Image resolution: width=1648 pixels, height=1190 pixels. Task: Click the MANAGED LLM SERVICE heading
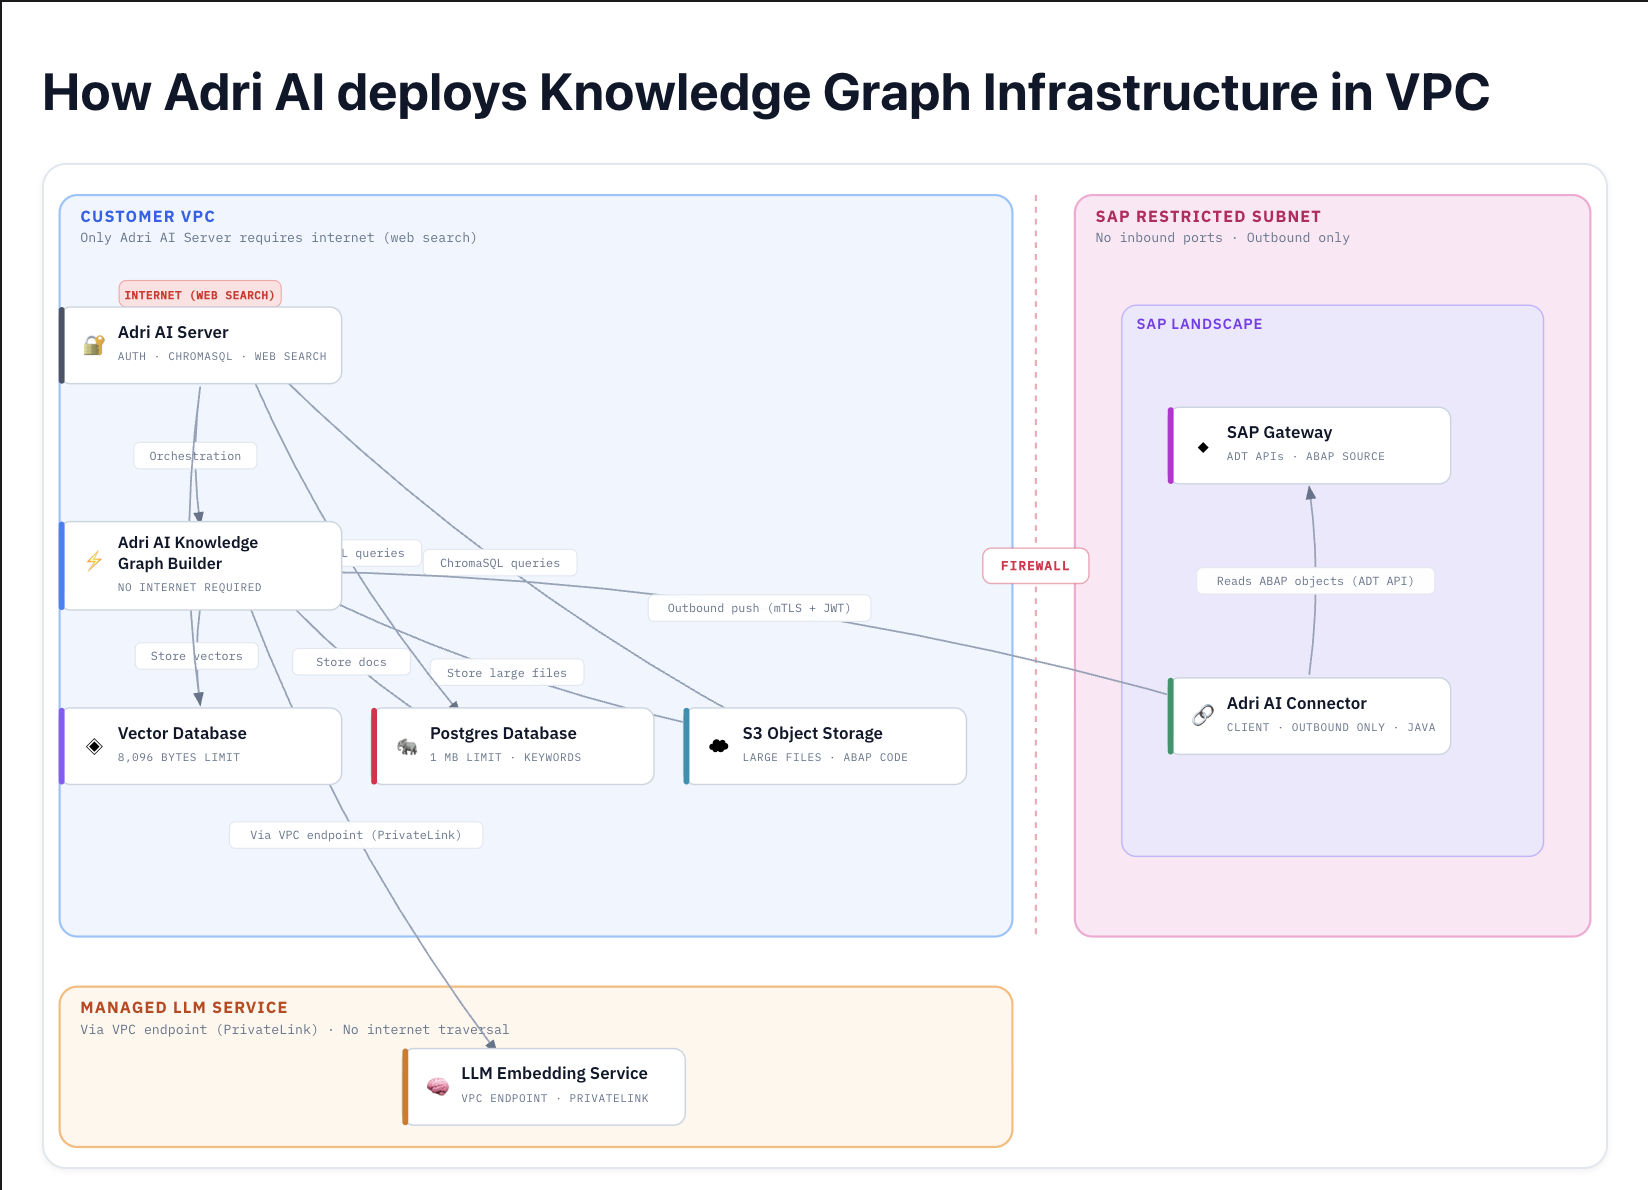(x=184, y=1007)
